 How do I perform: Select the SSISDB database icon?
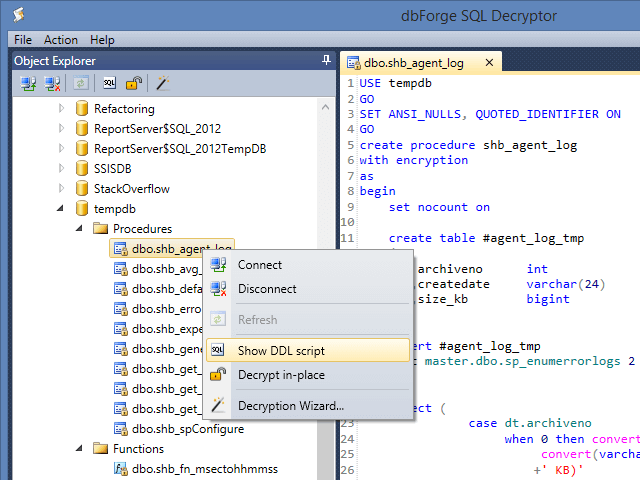click(x=82, y=169)
